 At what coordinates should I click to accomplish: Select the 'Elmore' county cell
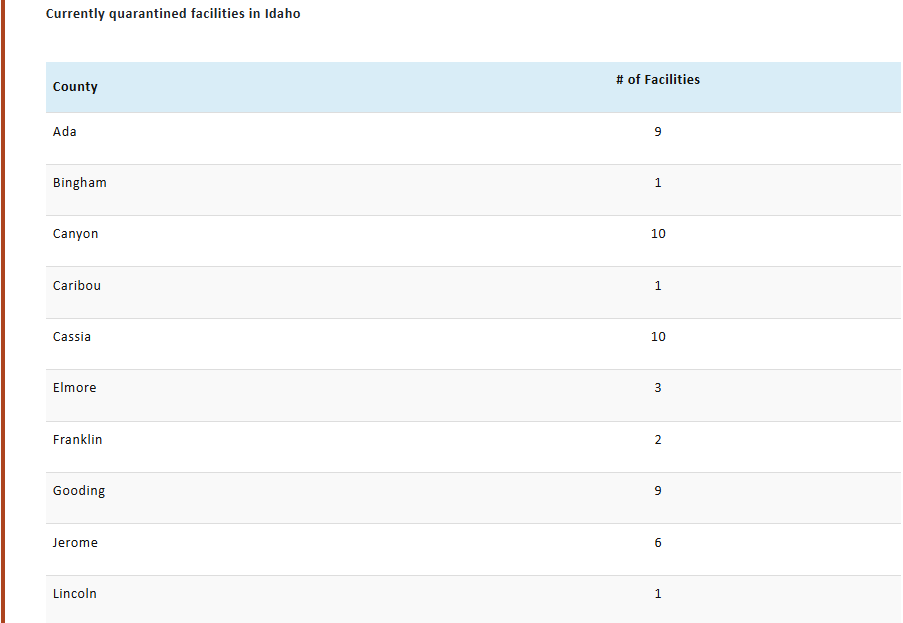click(74, 388)
